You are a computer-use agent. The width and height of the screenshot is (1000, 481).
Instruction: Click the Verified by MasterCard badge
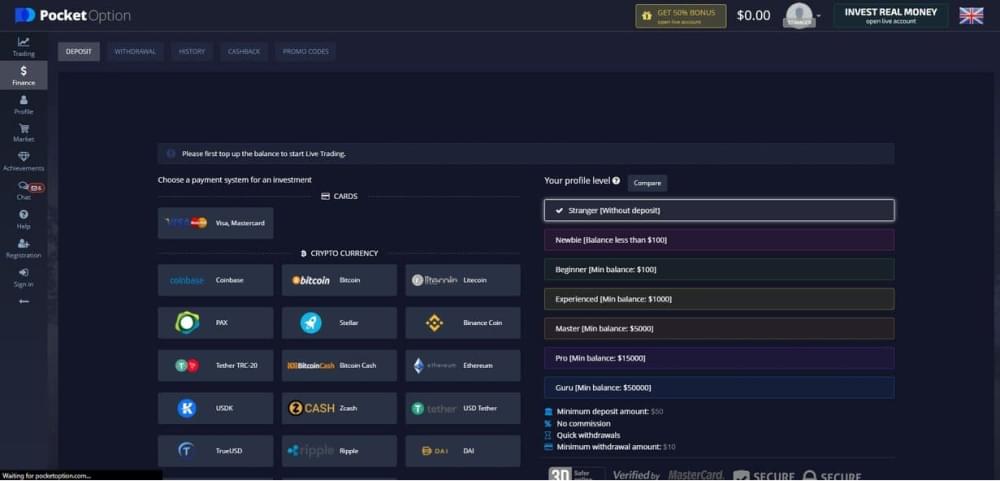(668, 475)
